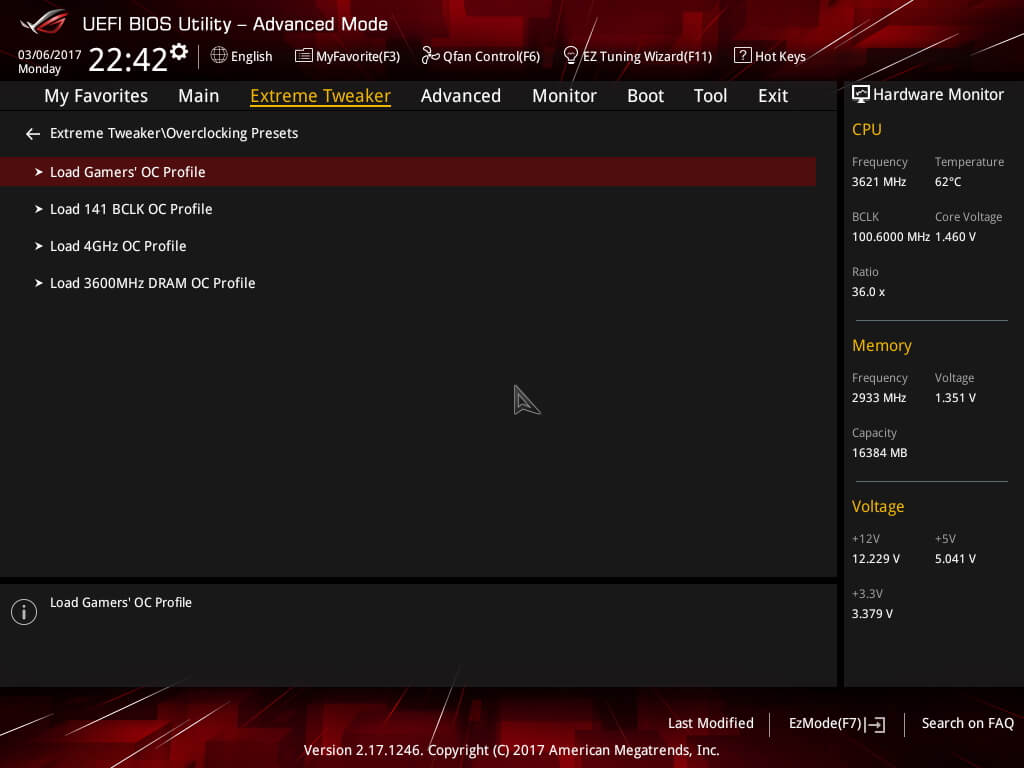Image resolution: width=1024 pixels, height=768 pixels.
Task: Show Hot Keys question mark icon
Action: 743,56
